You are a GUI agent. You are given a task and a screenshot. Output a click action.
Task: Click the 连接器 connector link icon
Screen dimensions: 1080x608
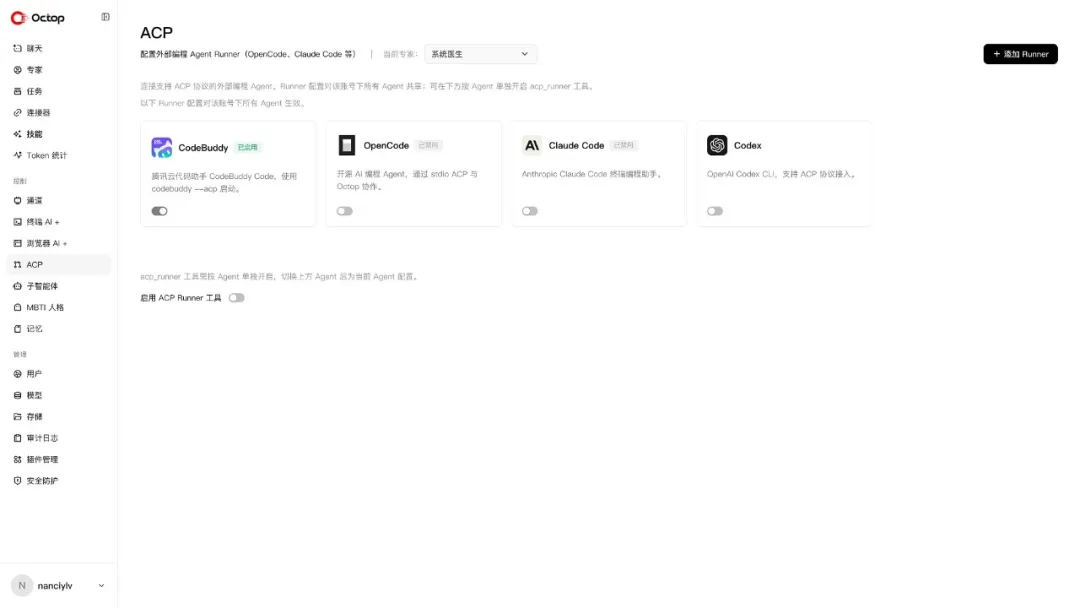click(x=17, y=112)
